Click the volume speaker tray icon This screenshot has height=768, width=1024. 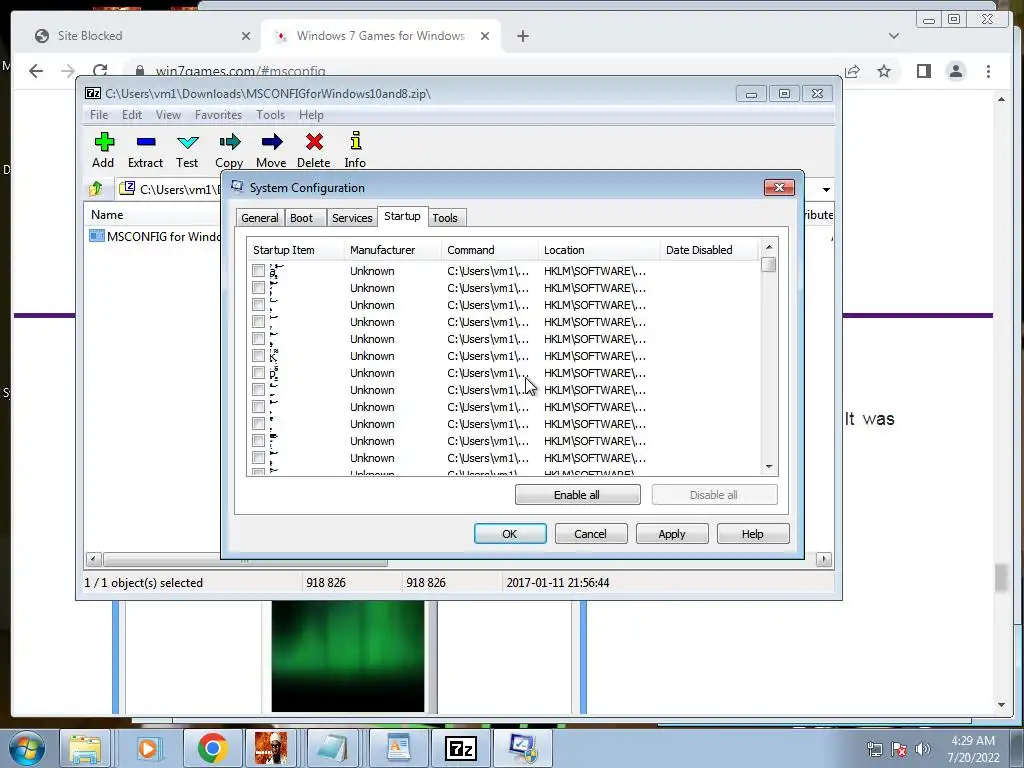922,748
